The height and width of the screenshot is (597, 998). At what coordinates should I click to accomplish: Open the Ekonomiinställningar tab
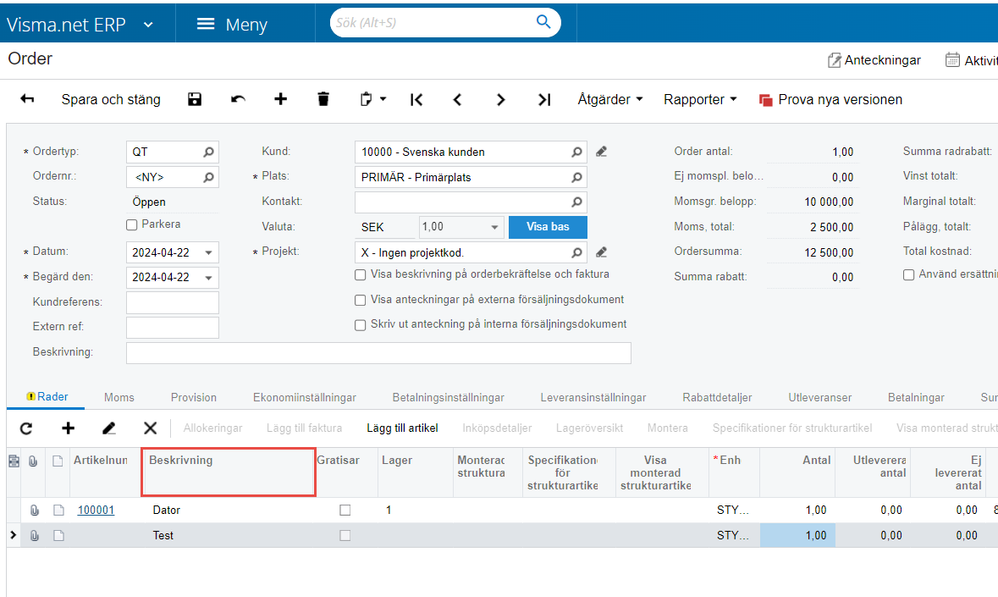[304, 397]
